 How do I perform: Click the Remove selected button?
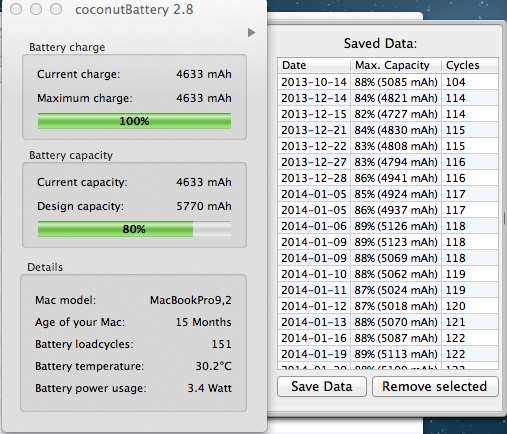click(435, 387)
